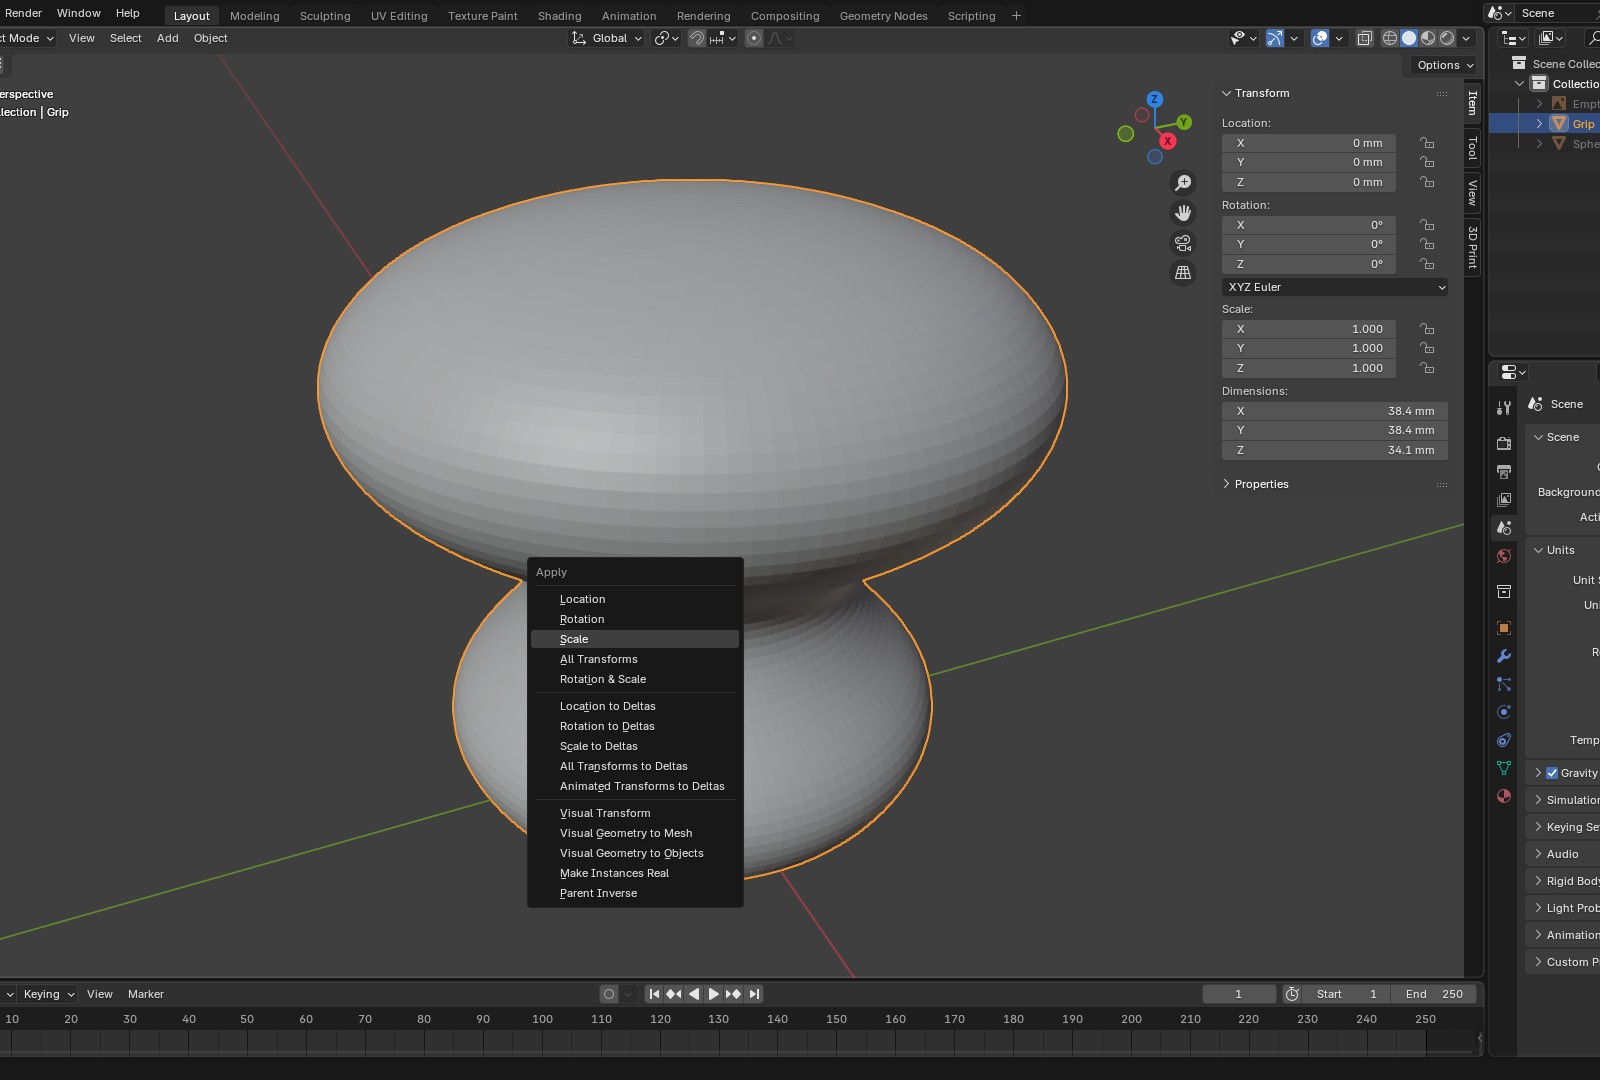The width and height of the screenshot is (1600, 1080).
Task: Open the Material properties tab
Action: [1504, 796]
